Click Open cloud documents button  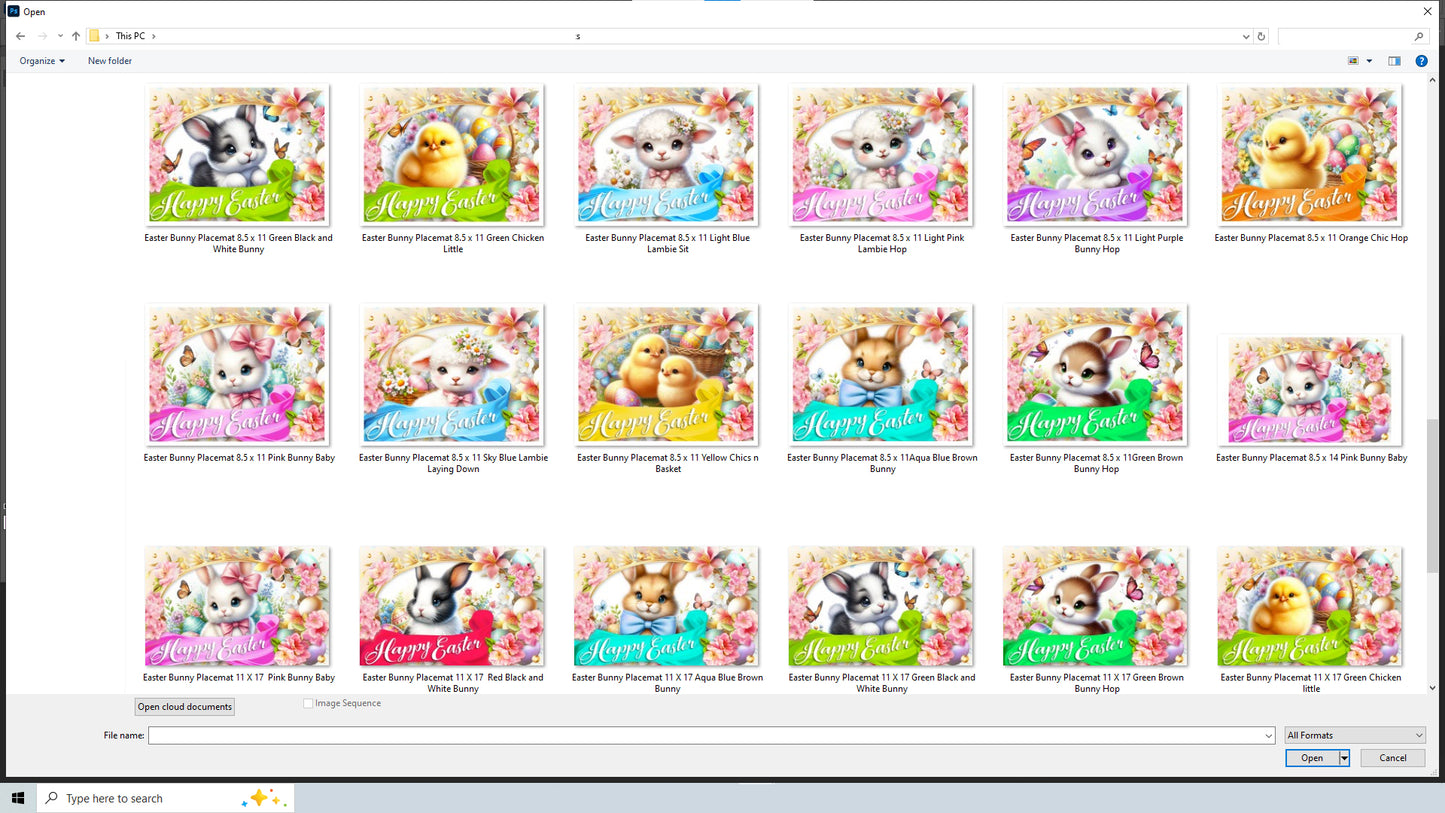coord(185,707)
